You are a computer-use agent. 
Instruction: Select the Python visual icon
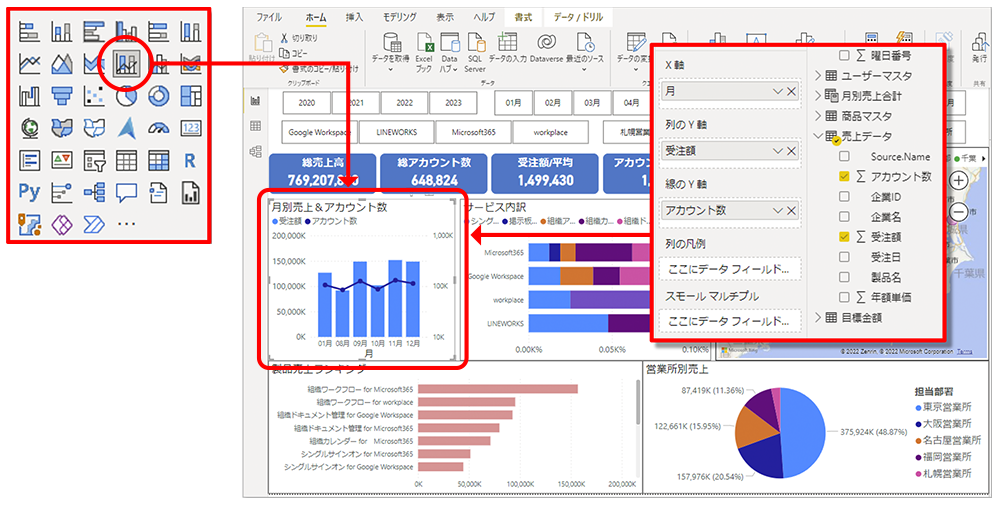tap(29, 192)
